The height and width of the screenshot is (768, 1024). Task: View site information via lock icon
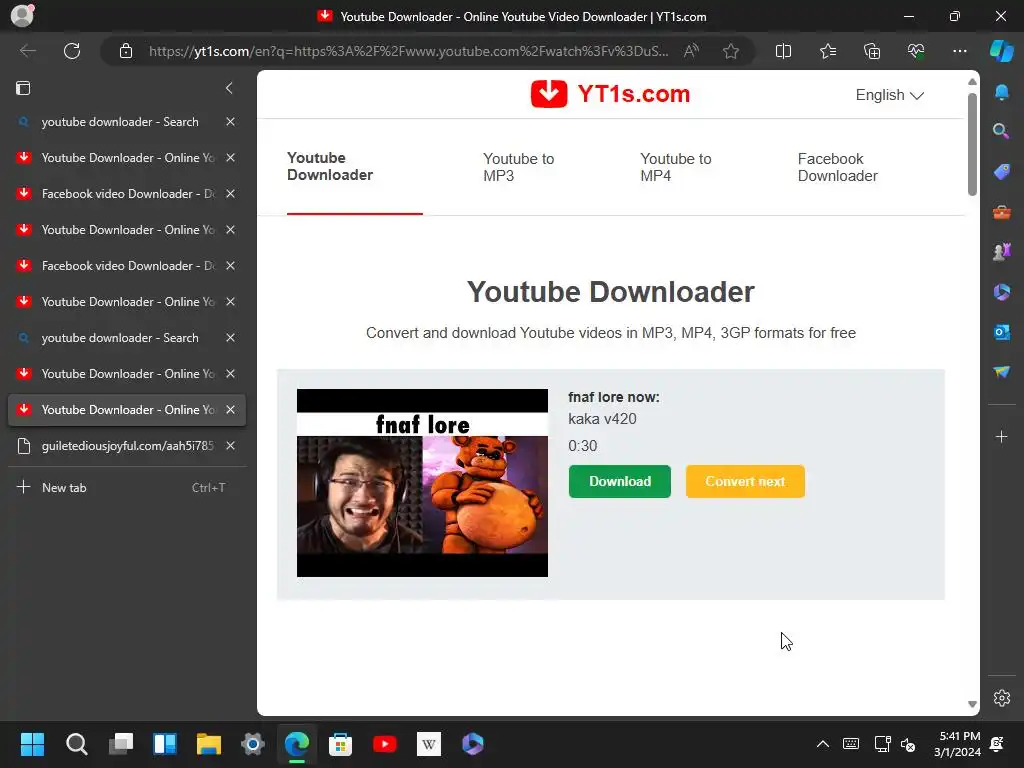(126, 51)
